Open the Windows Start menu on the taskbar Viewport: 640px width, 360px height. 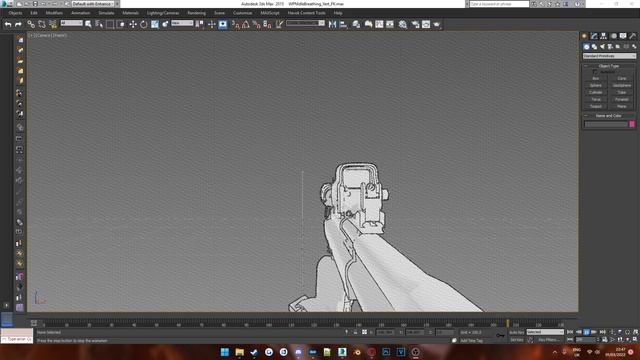224,352
